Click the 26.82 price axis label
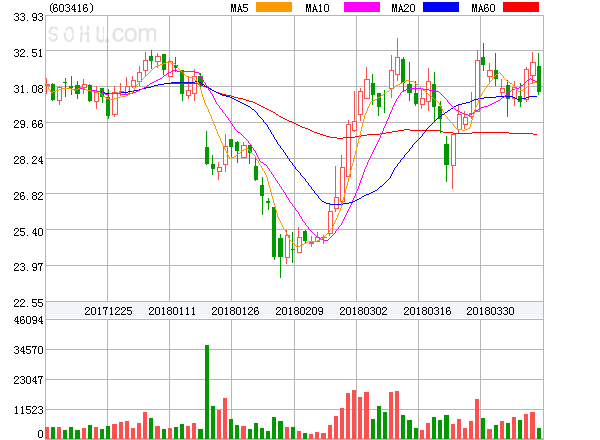The width and height of the screenshot is (600, 440). pos(28,196)
